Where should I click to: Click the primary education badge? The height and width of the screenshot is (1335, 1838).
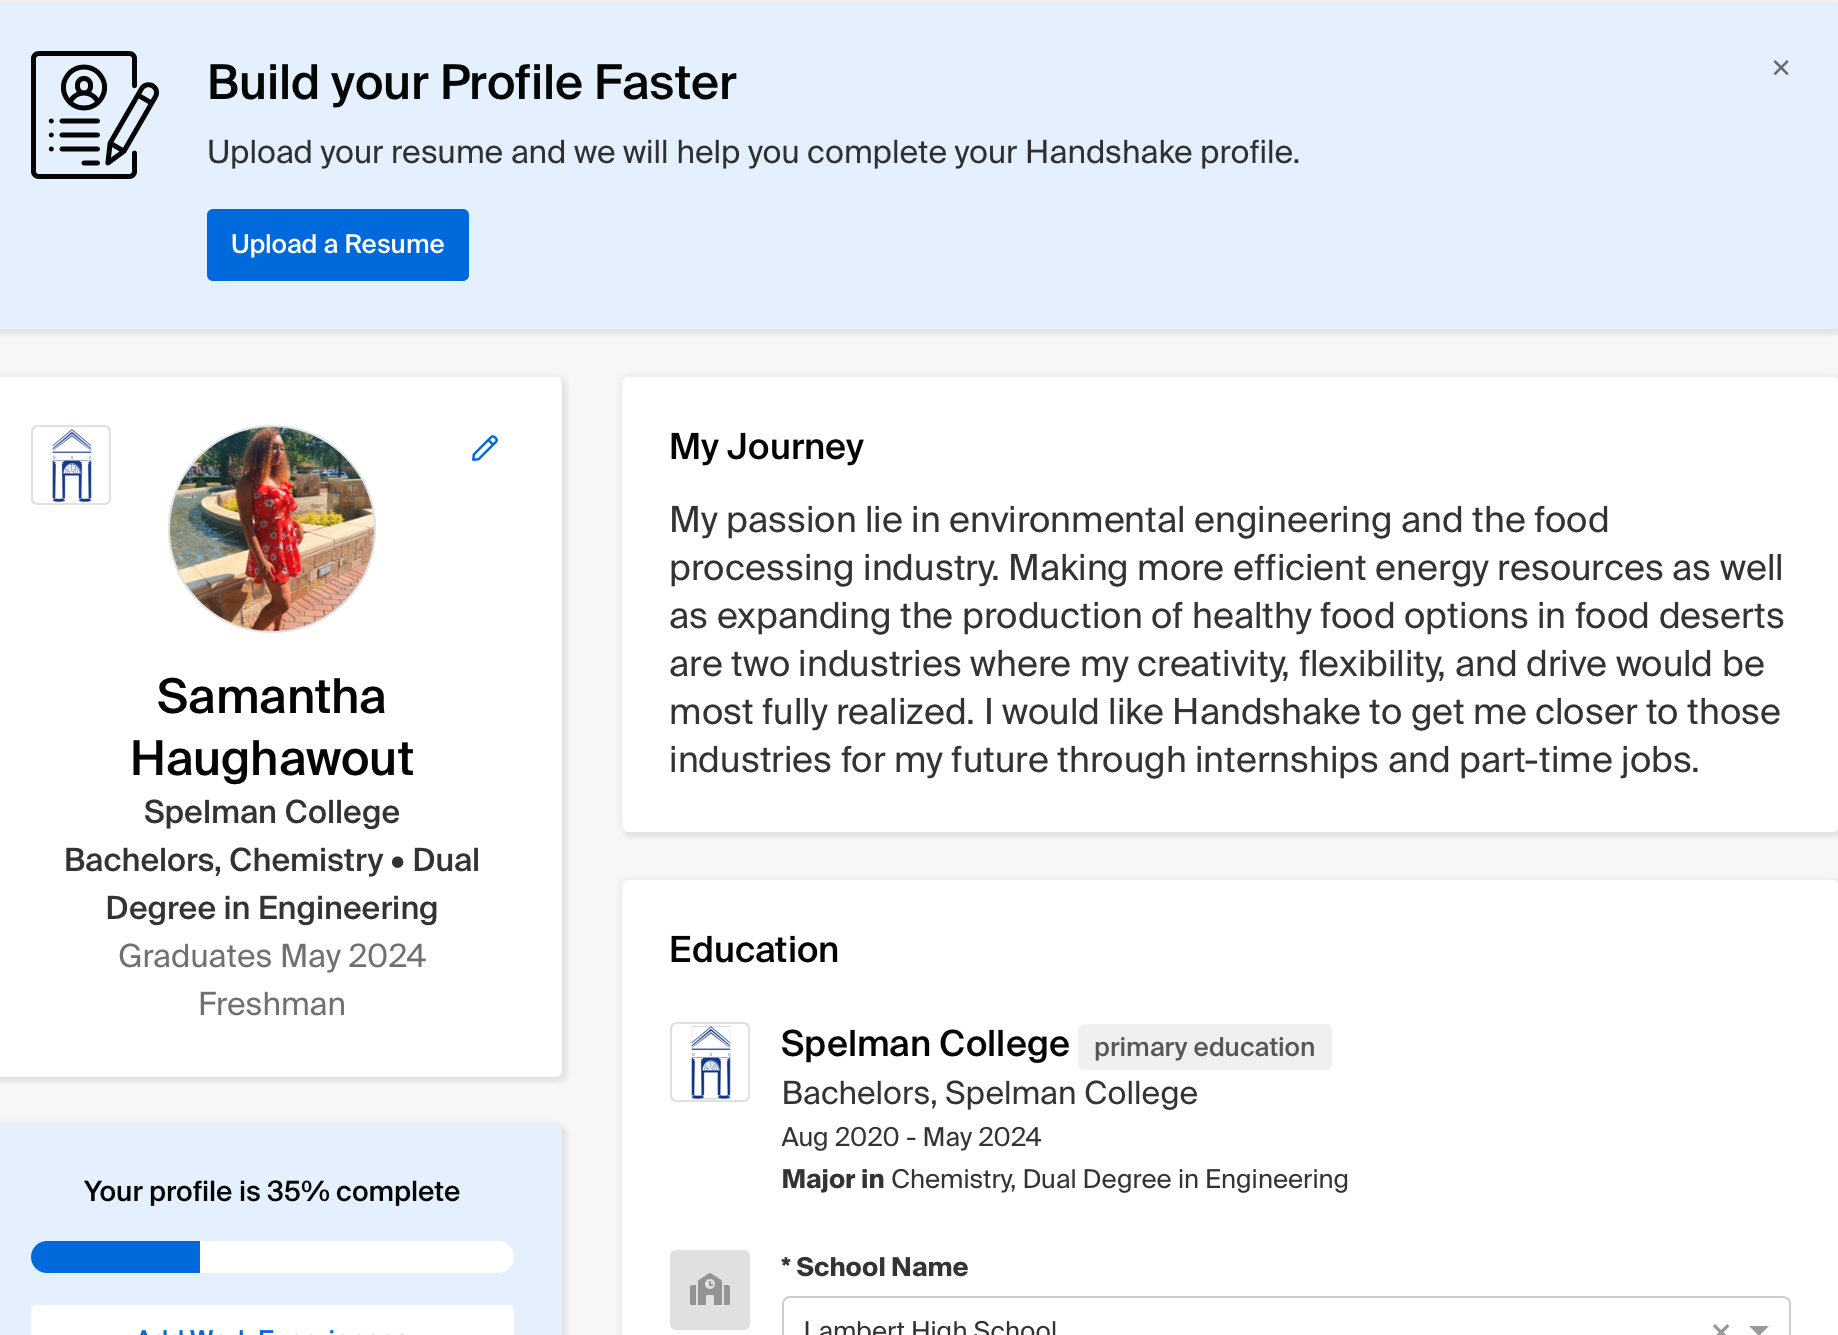[x=1204, y=1047]
